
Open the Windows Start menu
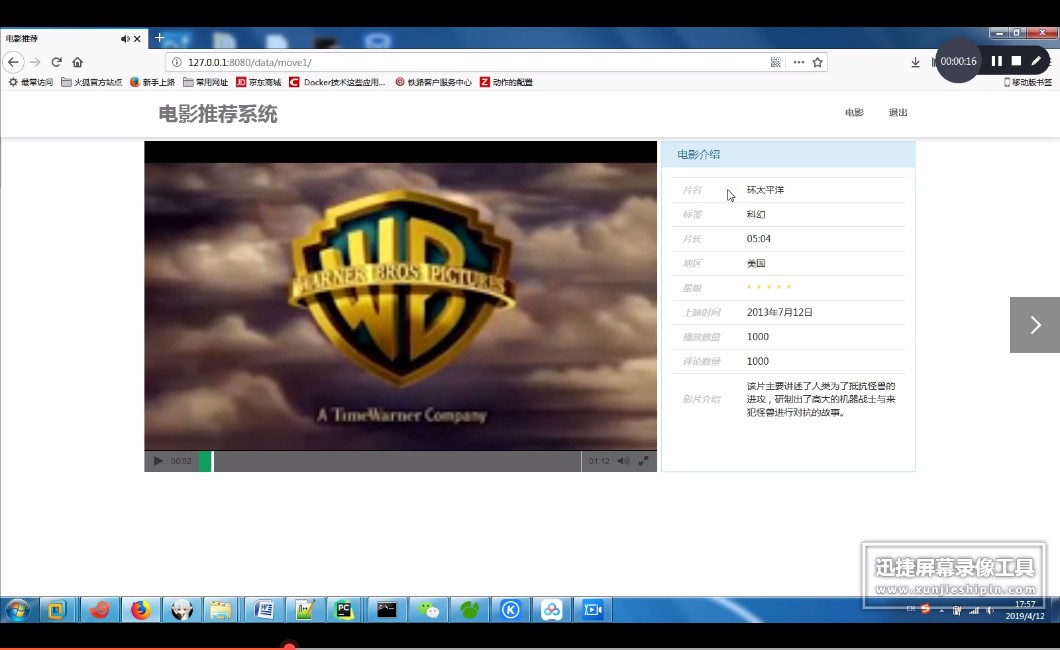18,610
